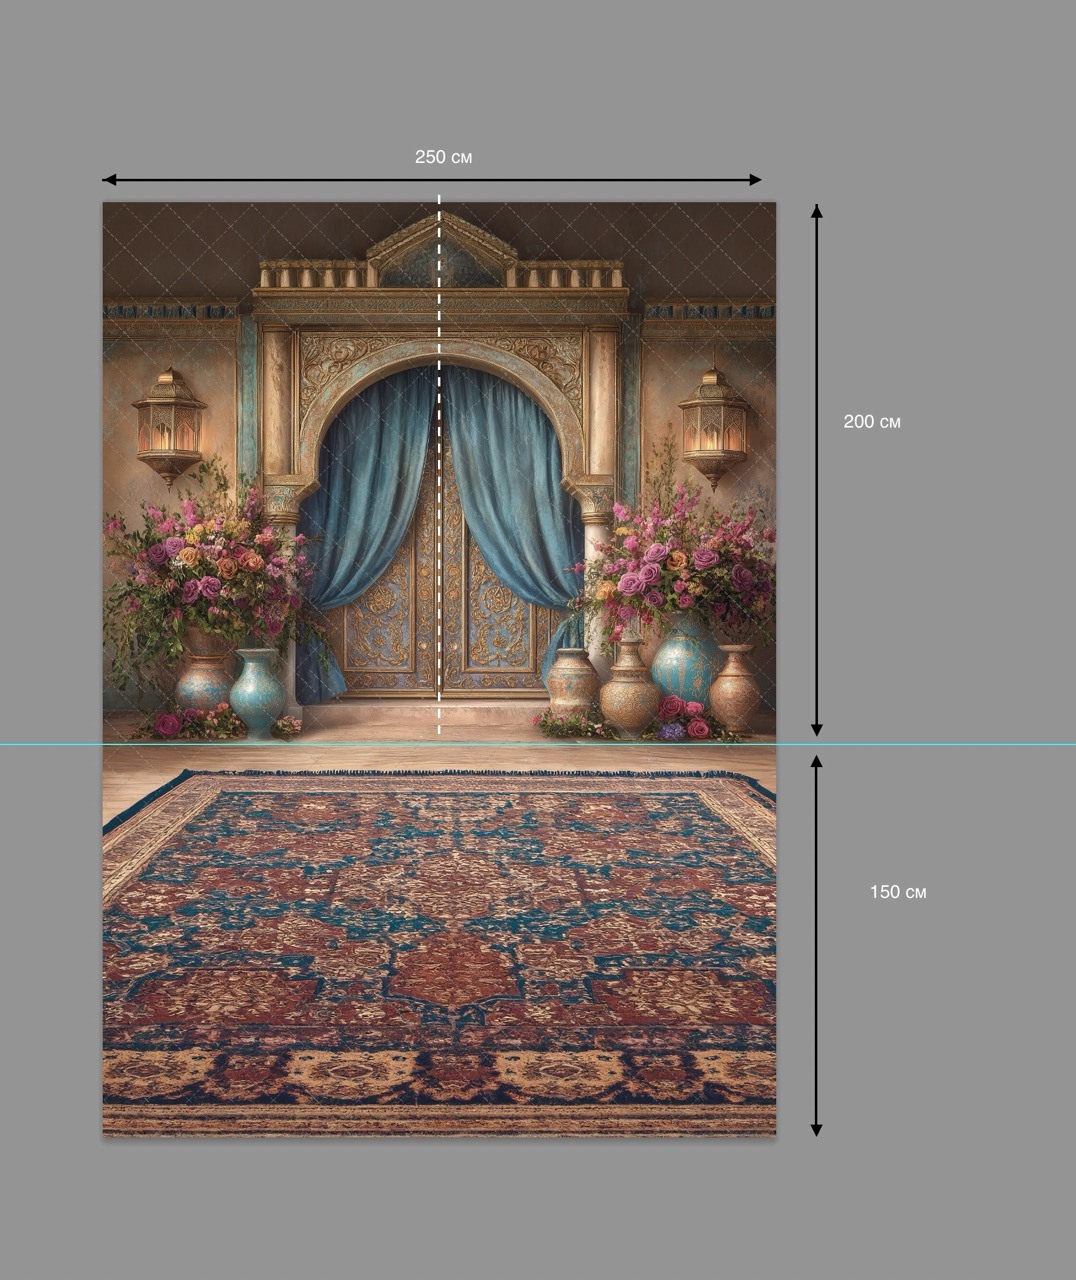The image size is (1076, 1280).
Task: Click the triangular pediment above arch
Action: click(441, 249)
